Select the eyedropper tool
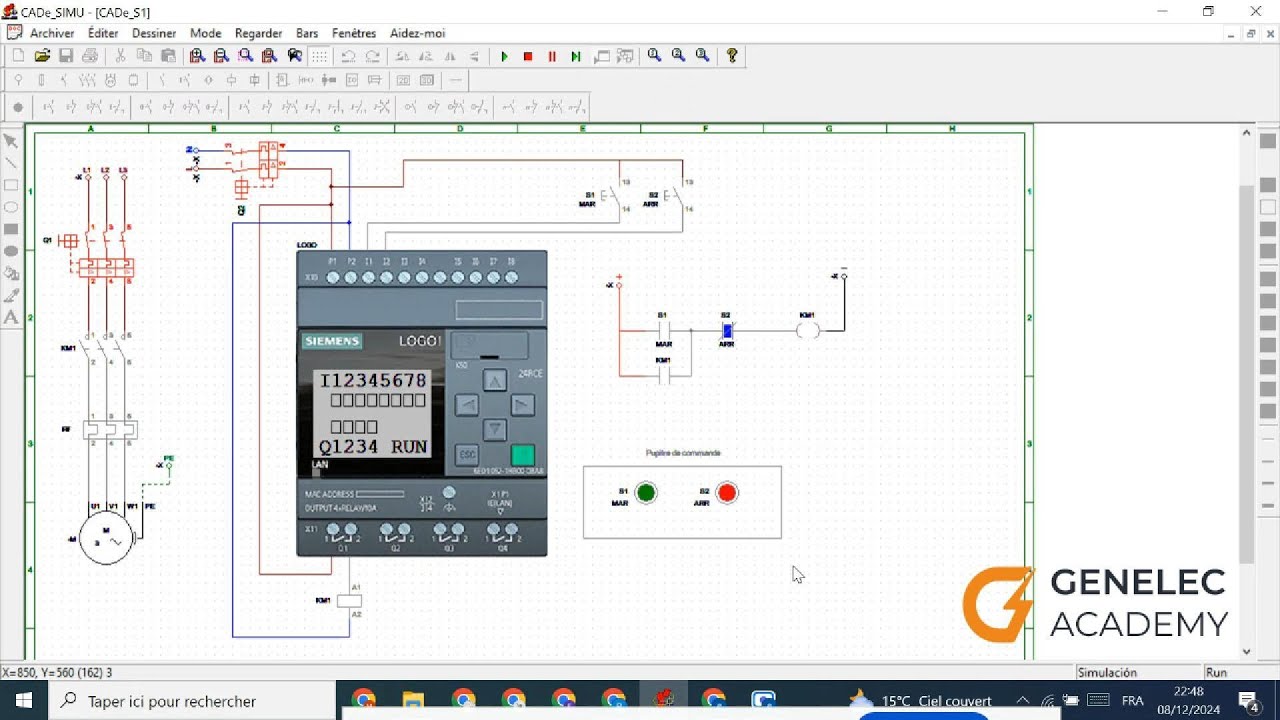 (x=11, y=295)
